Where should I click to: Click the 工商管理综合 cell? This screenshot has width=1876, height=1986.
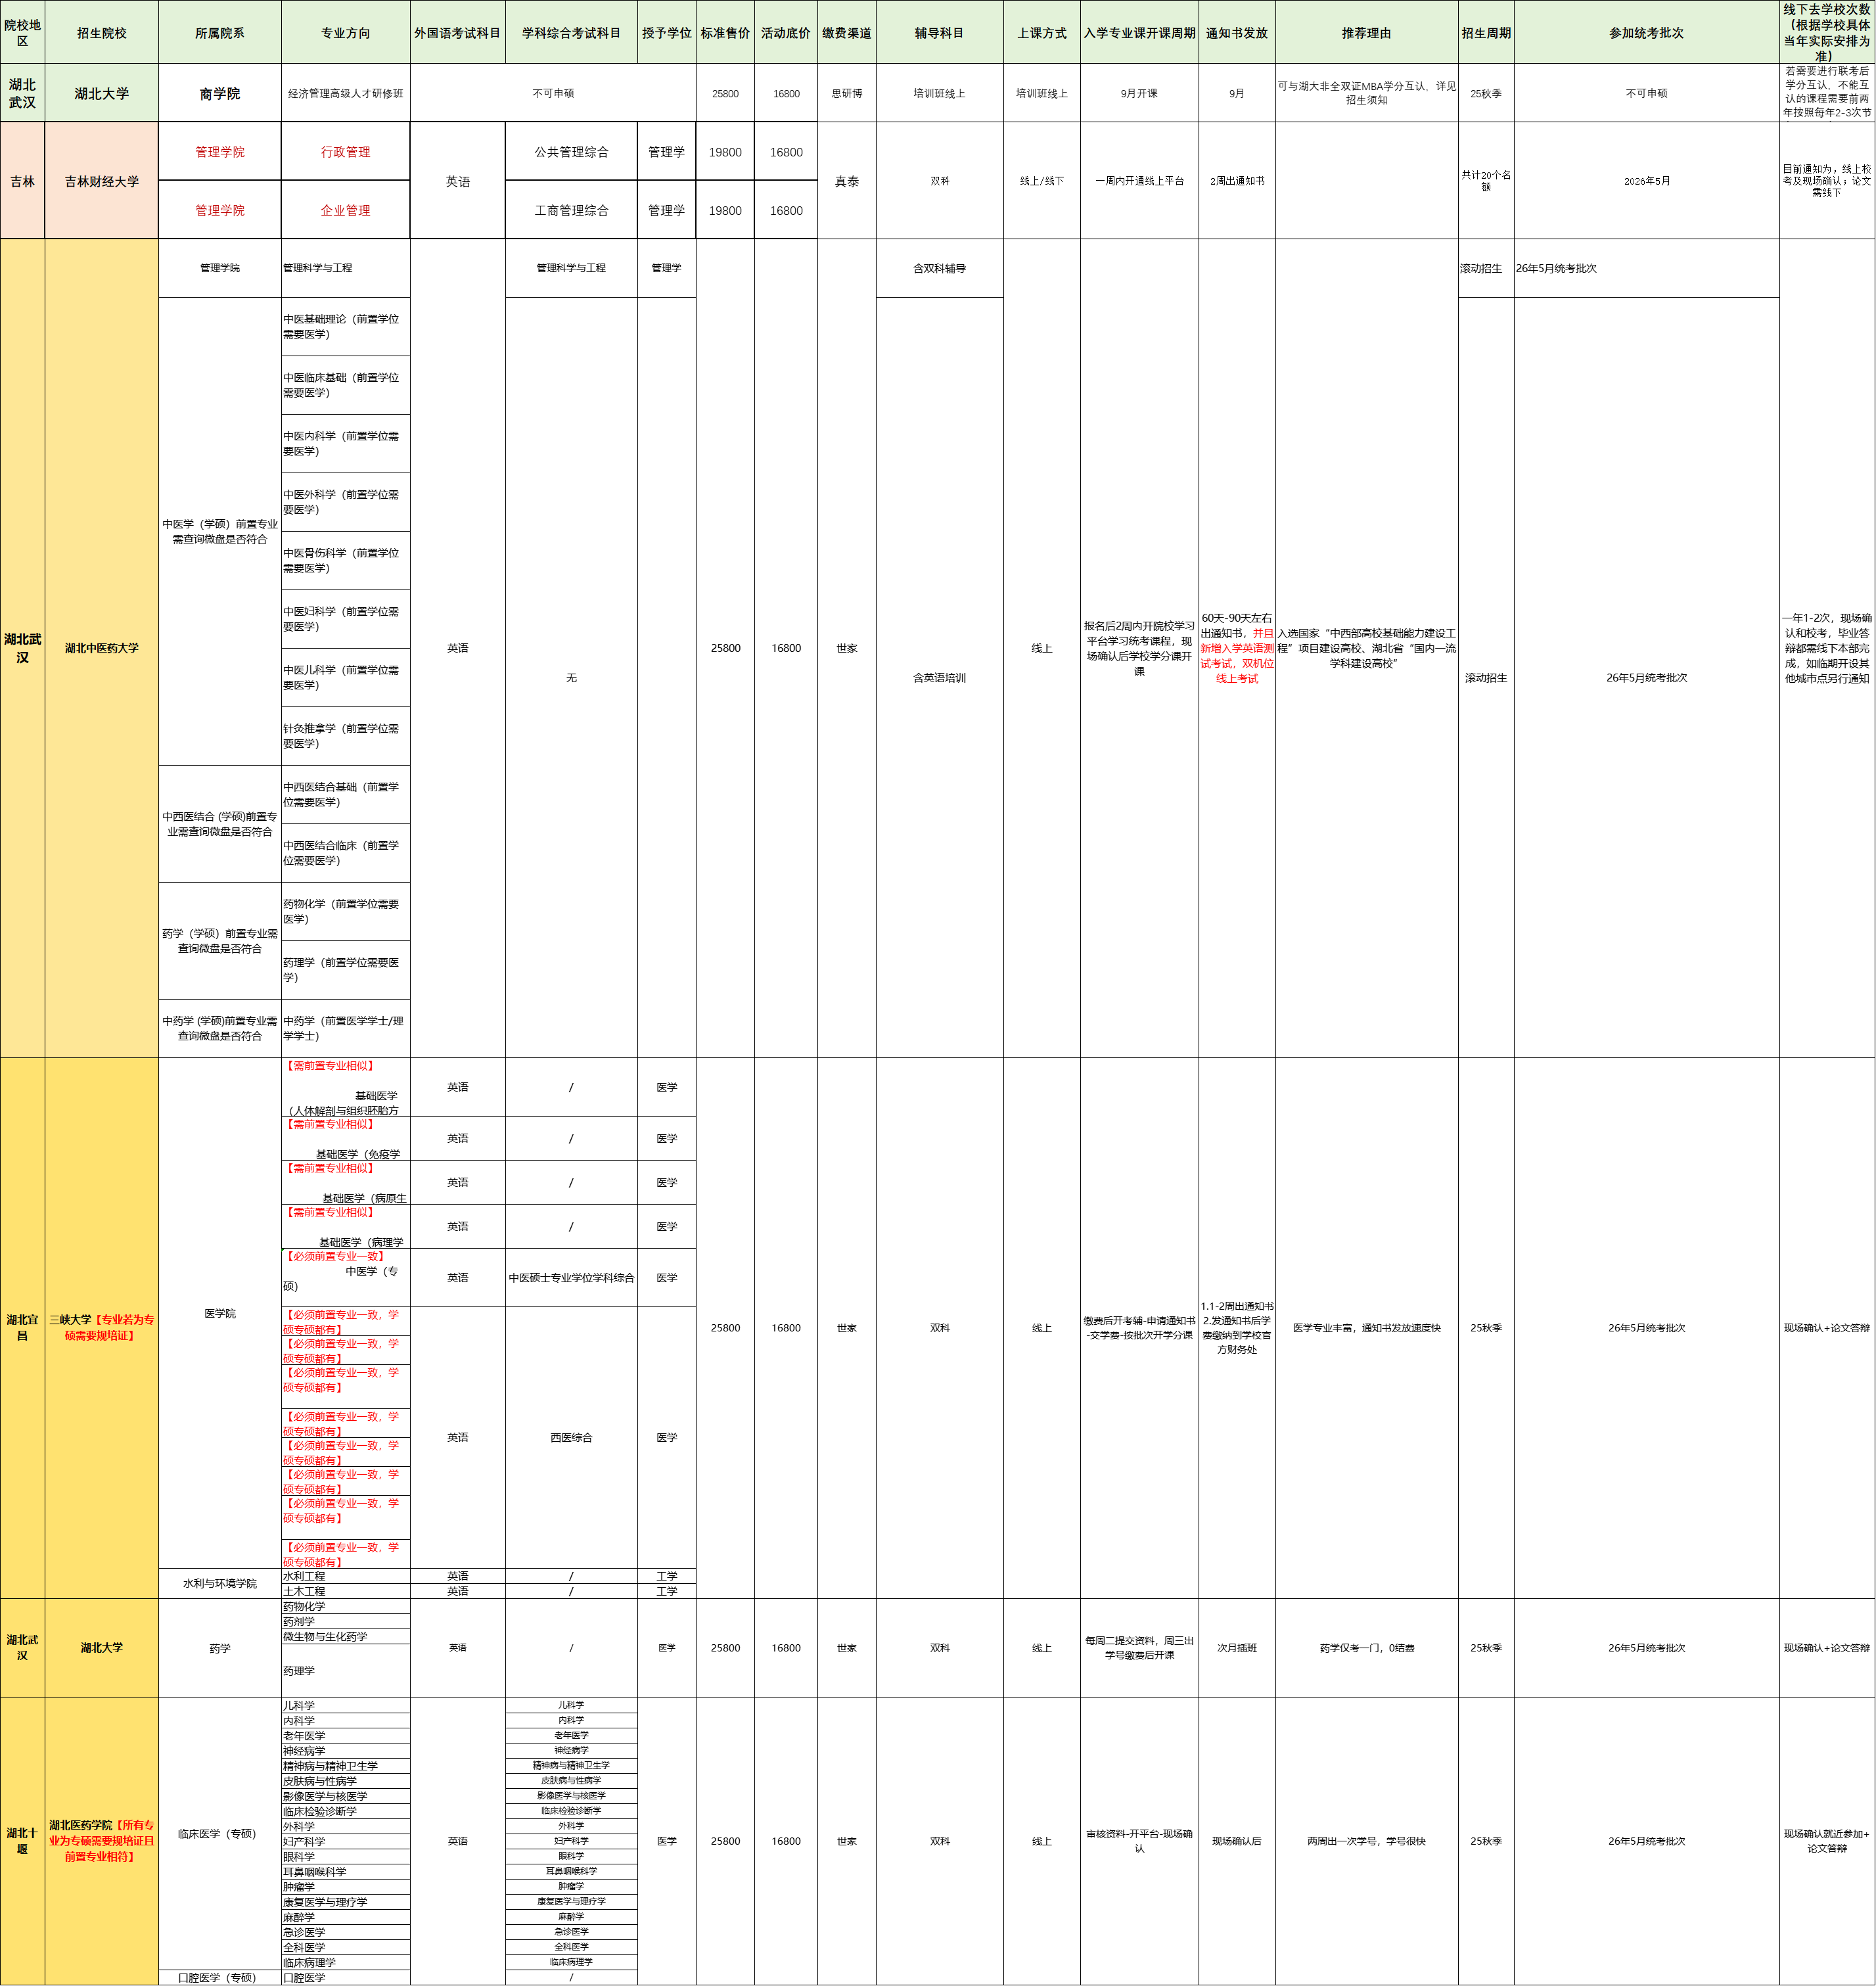coord(571,210)
